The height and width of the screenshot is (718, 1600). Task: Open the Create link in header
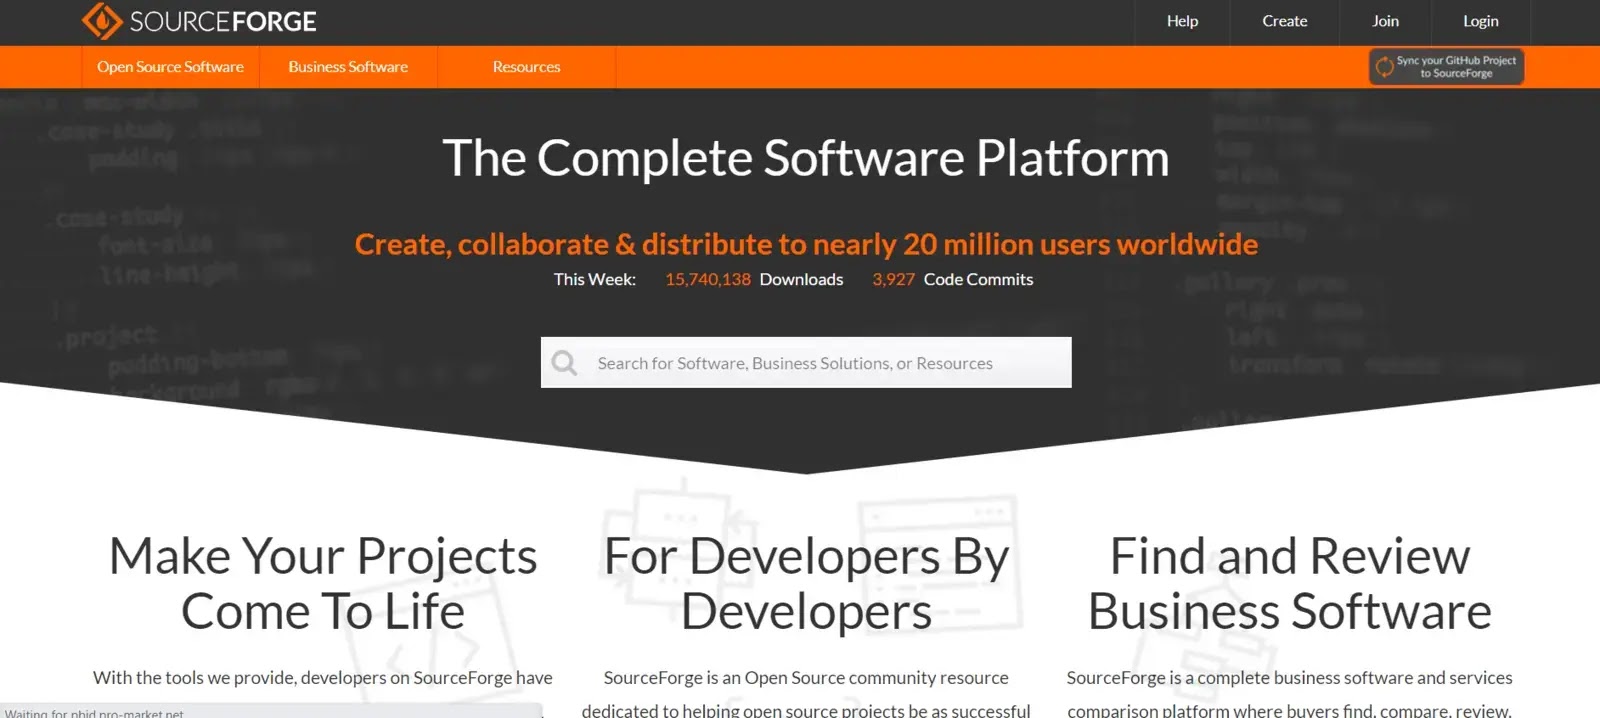click(1285, 21)
